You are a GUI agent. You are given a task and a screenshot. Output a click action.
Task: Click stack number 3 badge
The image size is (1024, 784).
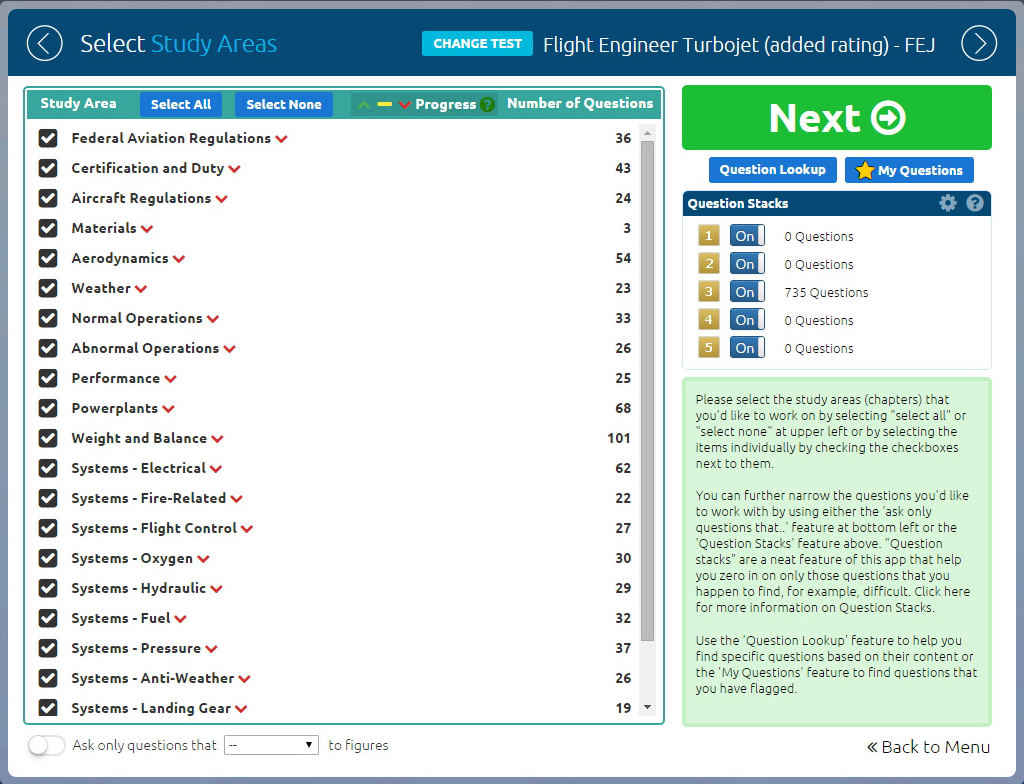[x=709, y=292]
